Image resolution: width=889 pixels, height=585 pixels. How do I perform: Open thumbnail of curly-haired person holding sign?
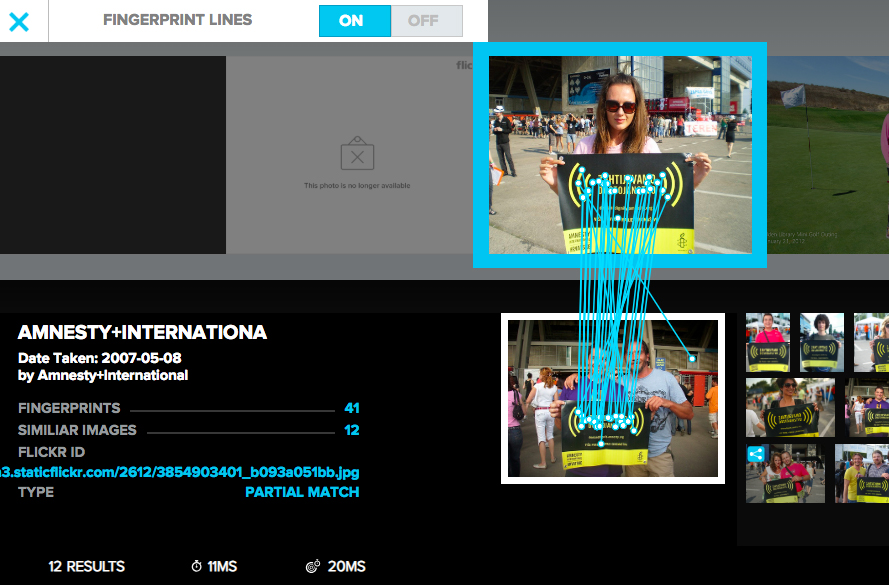[821, 342]
